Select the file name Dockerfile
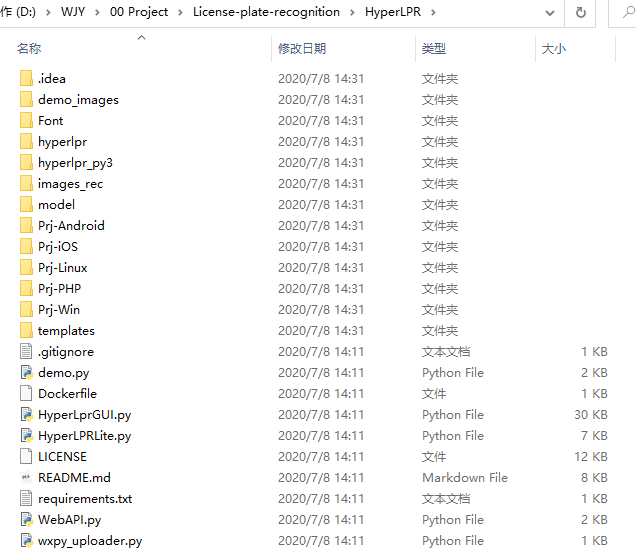The image size is (636, 557). (x=67, y=394)
